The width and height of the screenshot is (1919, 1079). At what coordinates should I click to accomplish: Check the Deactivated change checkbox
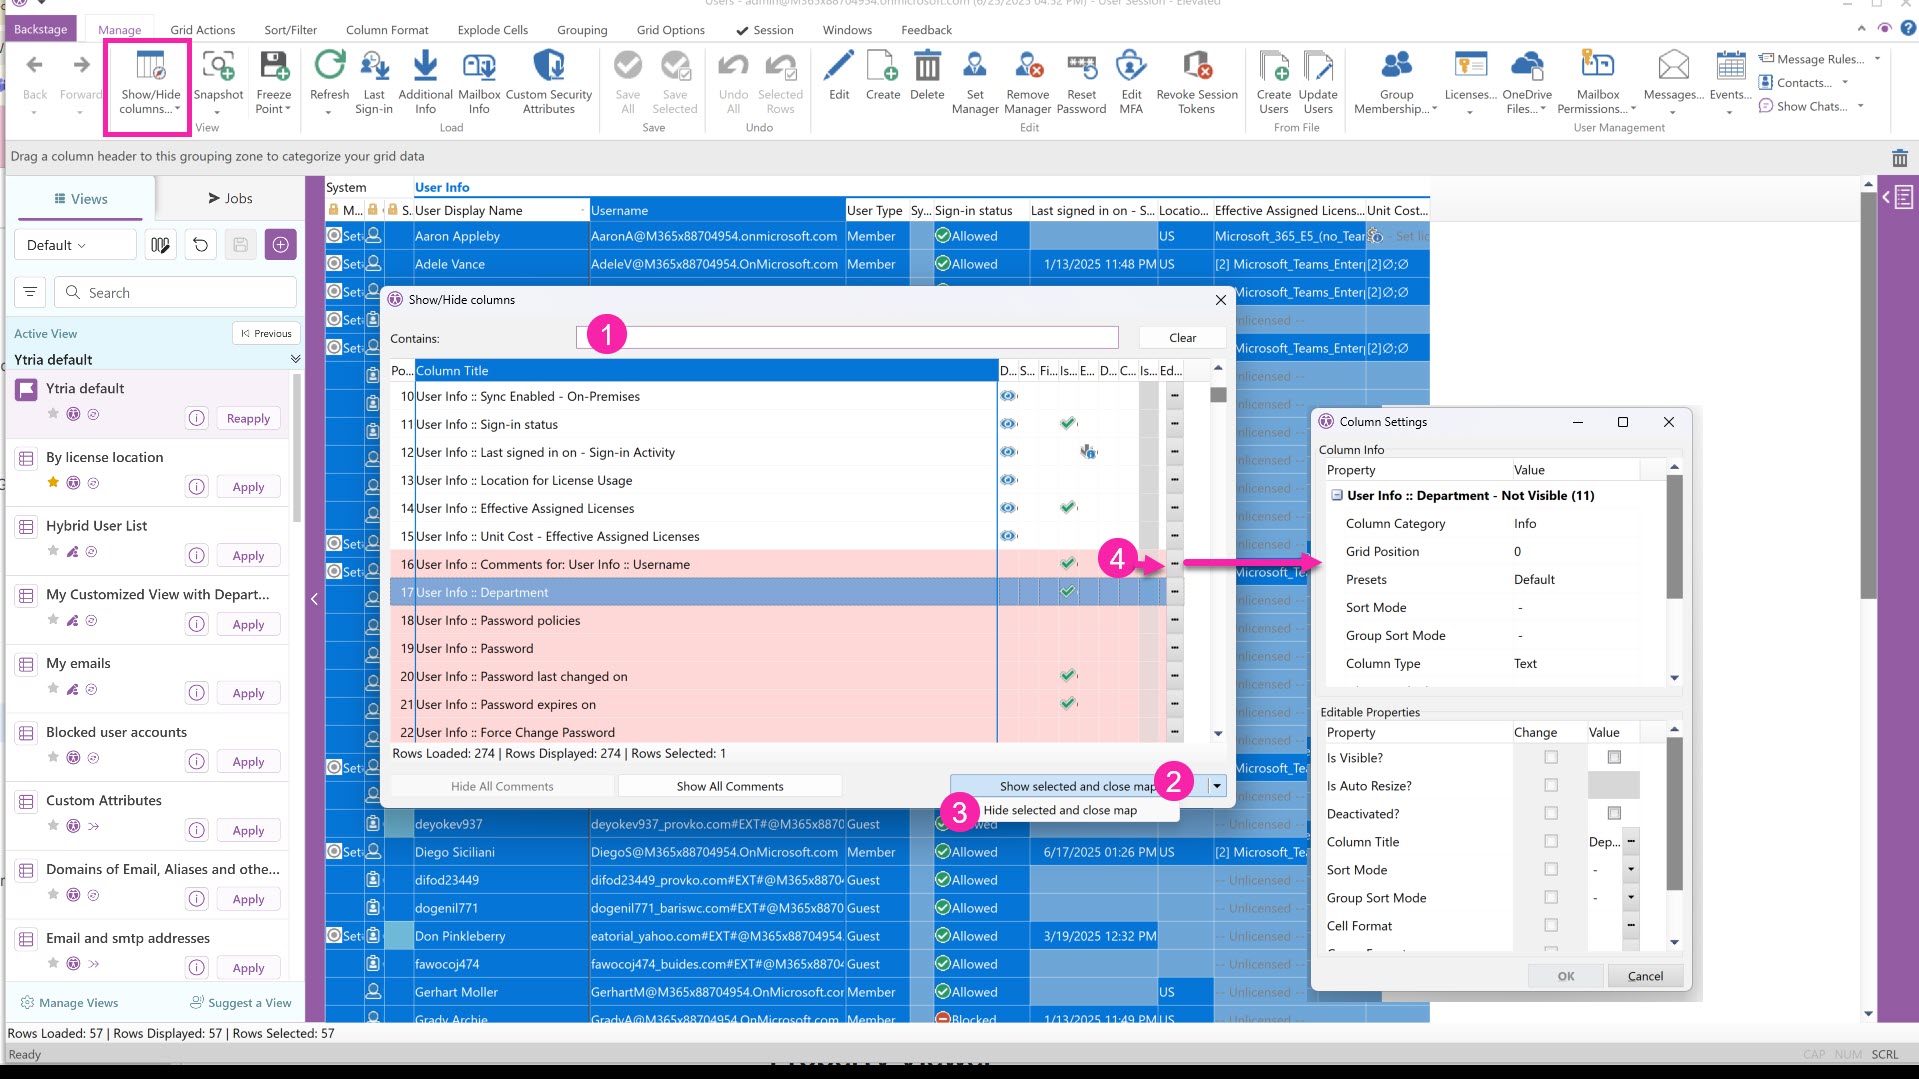coord(1551,814)
